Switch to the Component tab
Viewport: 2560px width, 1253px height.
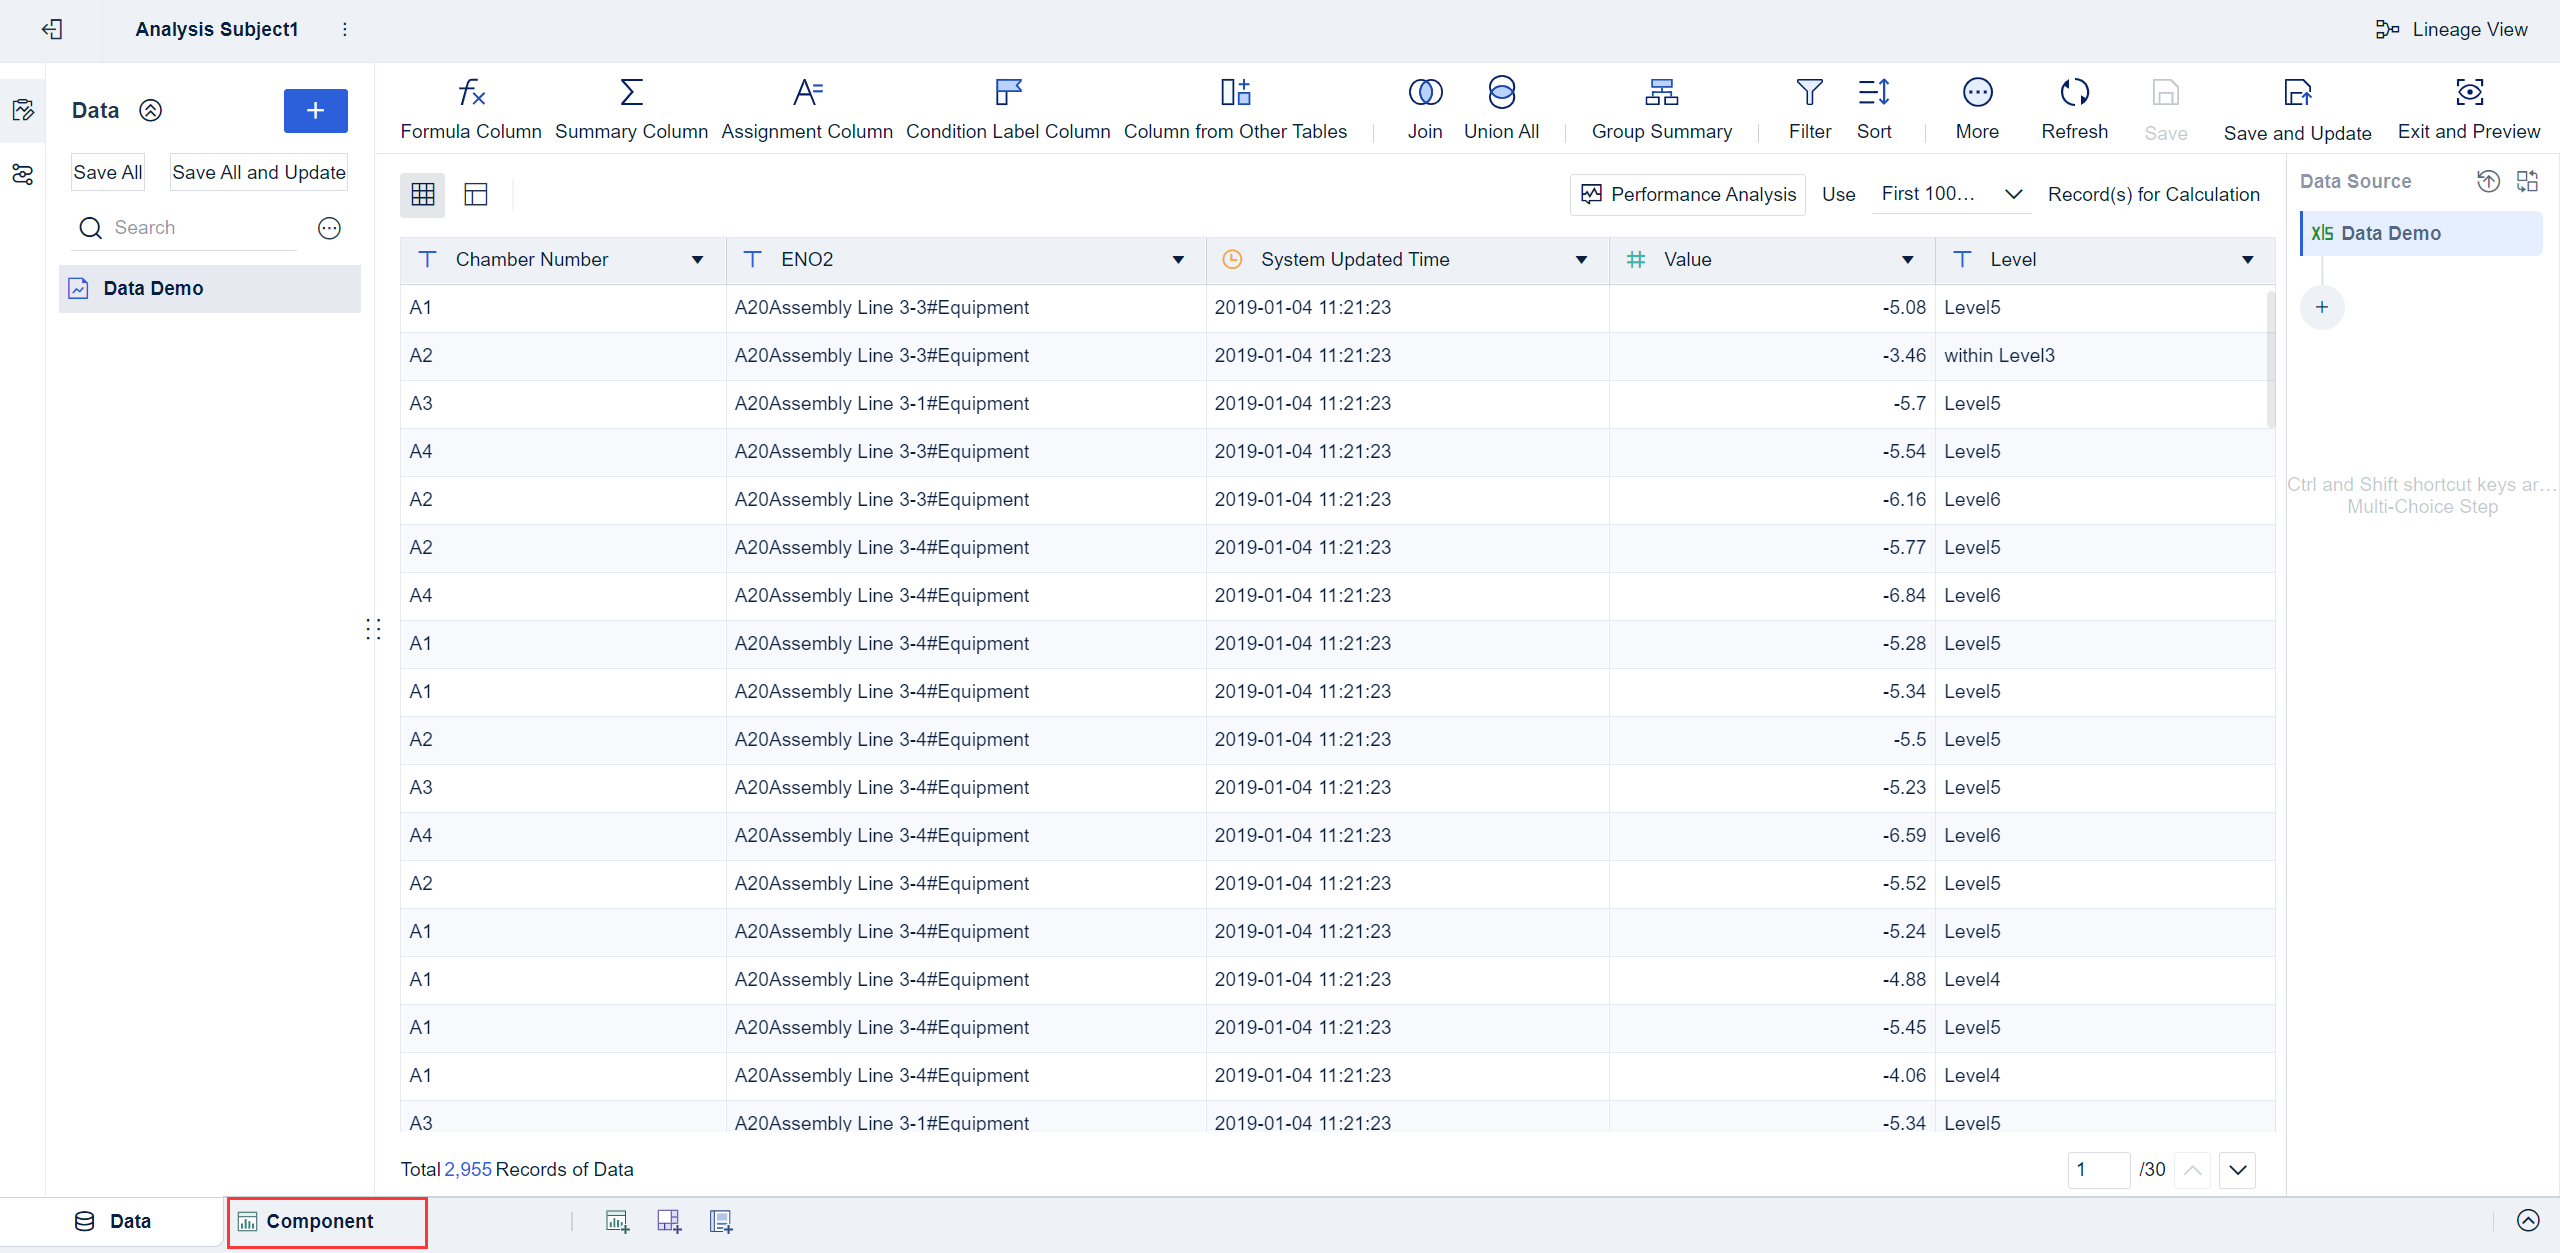pyautogui.click(x=320, y=1221)
